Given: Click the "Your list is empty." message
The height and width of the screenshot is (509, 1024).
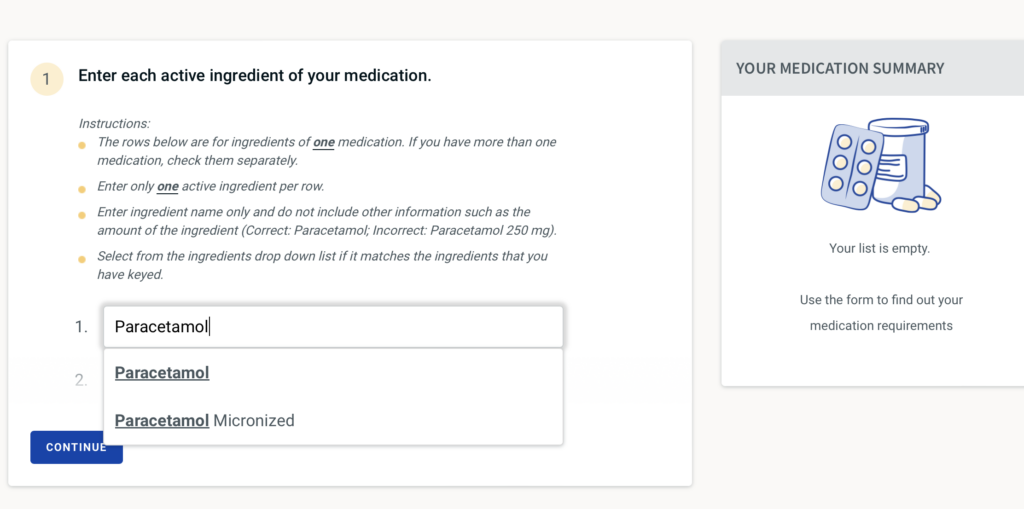Looking at the screenshot, I should pos(879,248).
